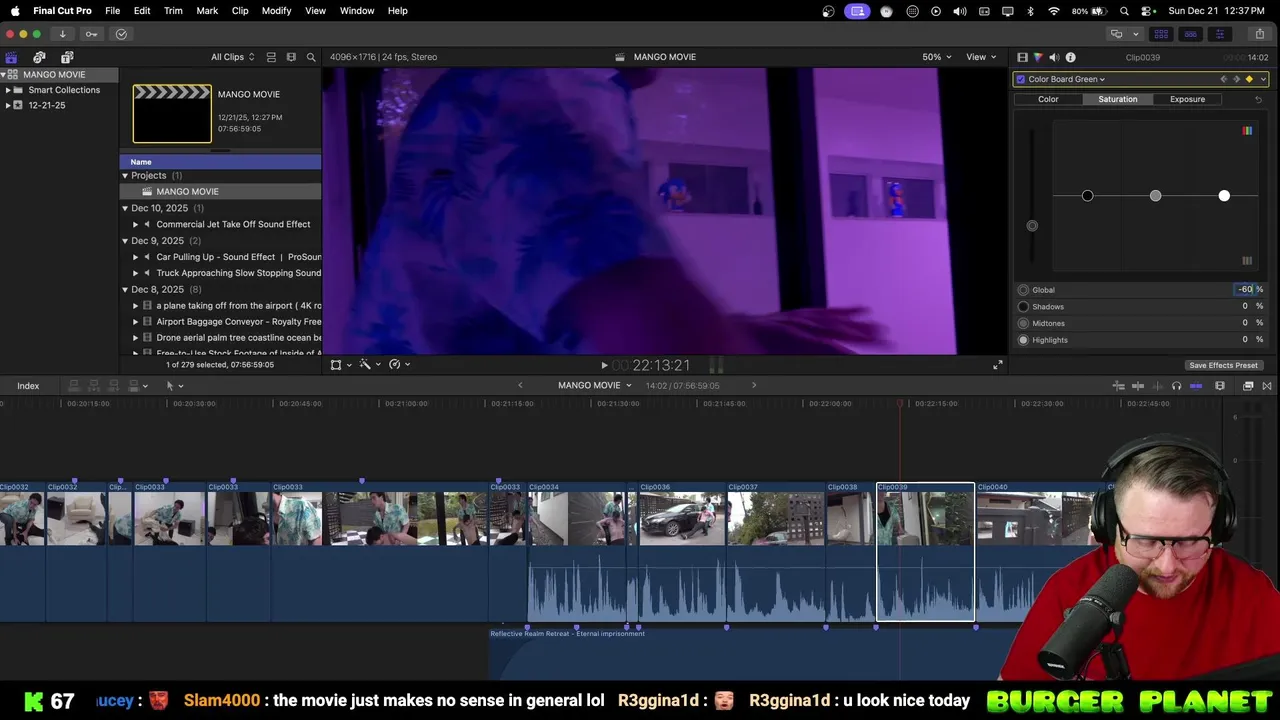Collapse the Dec 8, 2025 group

[x=125, y=289]
